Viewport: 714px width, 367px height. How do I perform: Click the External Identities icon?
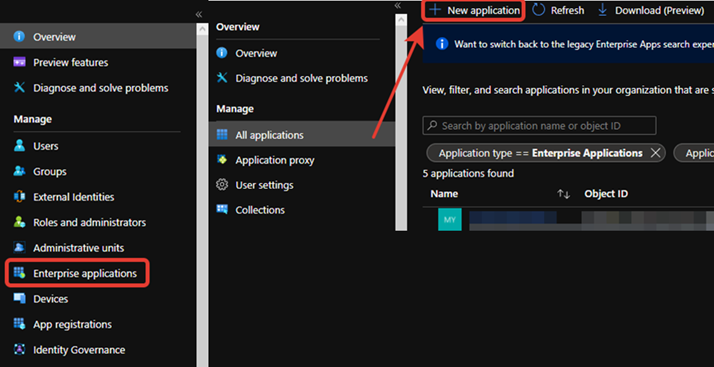[19, 197]
